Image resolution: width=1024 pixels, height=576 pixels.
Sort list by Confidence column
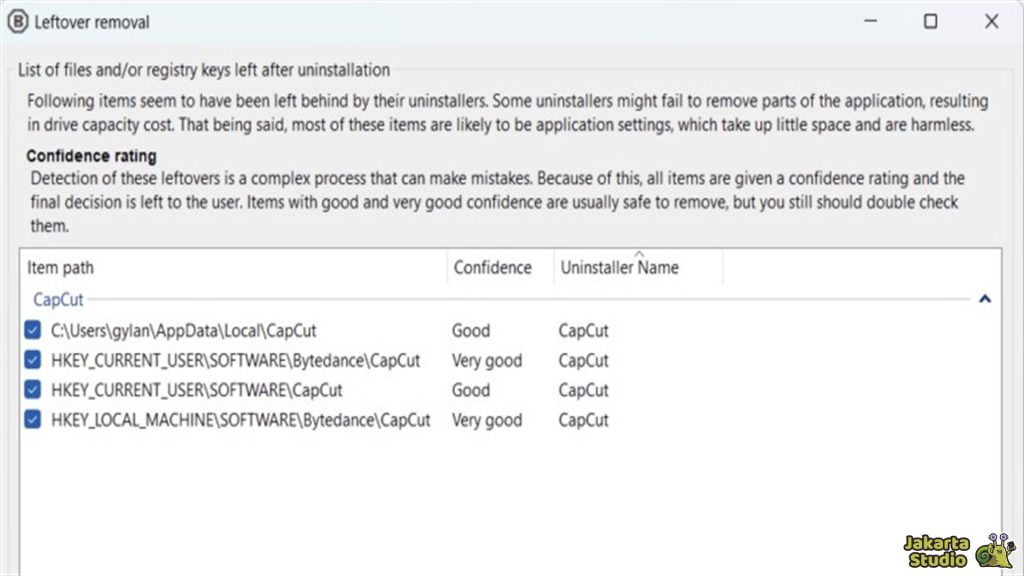pyautogui.click(x=492, y=268)
